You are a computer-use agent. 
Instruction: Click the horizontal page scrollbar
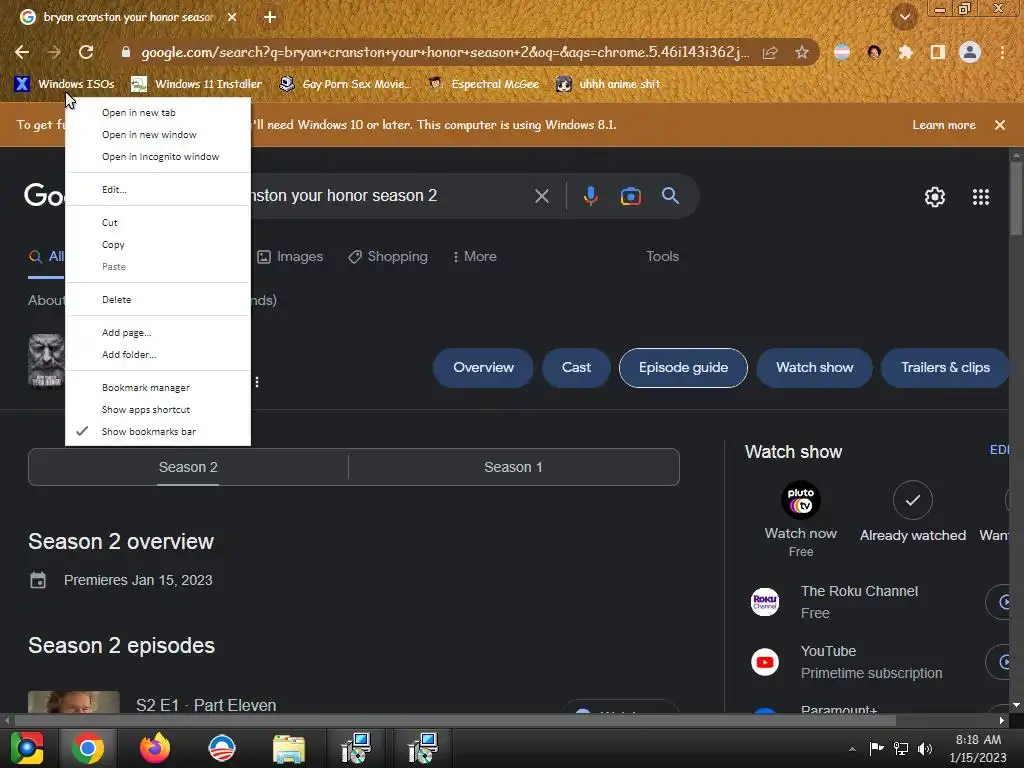point(455,720)
